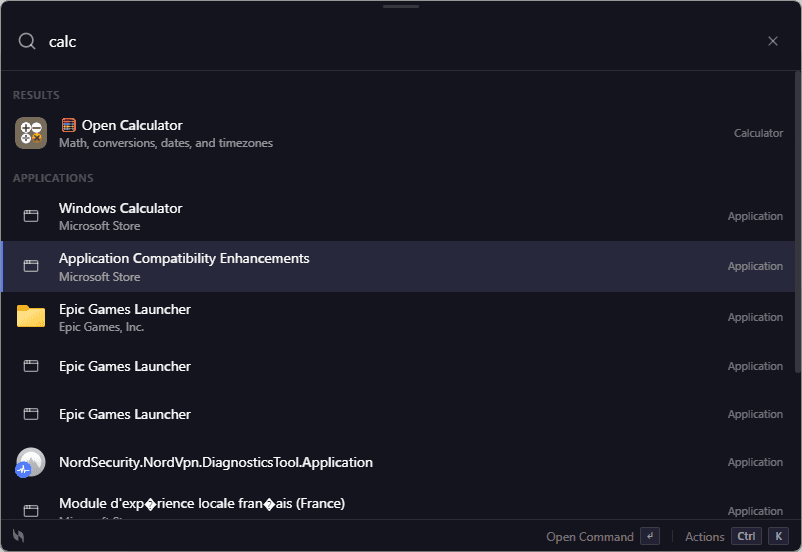Click the Raycast-style logo in the footer
The height and width of the screenshot is (552, 802).
pos(18,536)
